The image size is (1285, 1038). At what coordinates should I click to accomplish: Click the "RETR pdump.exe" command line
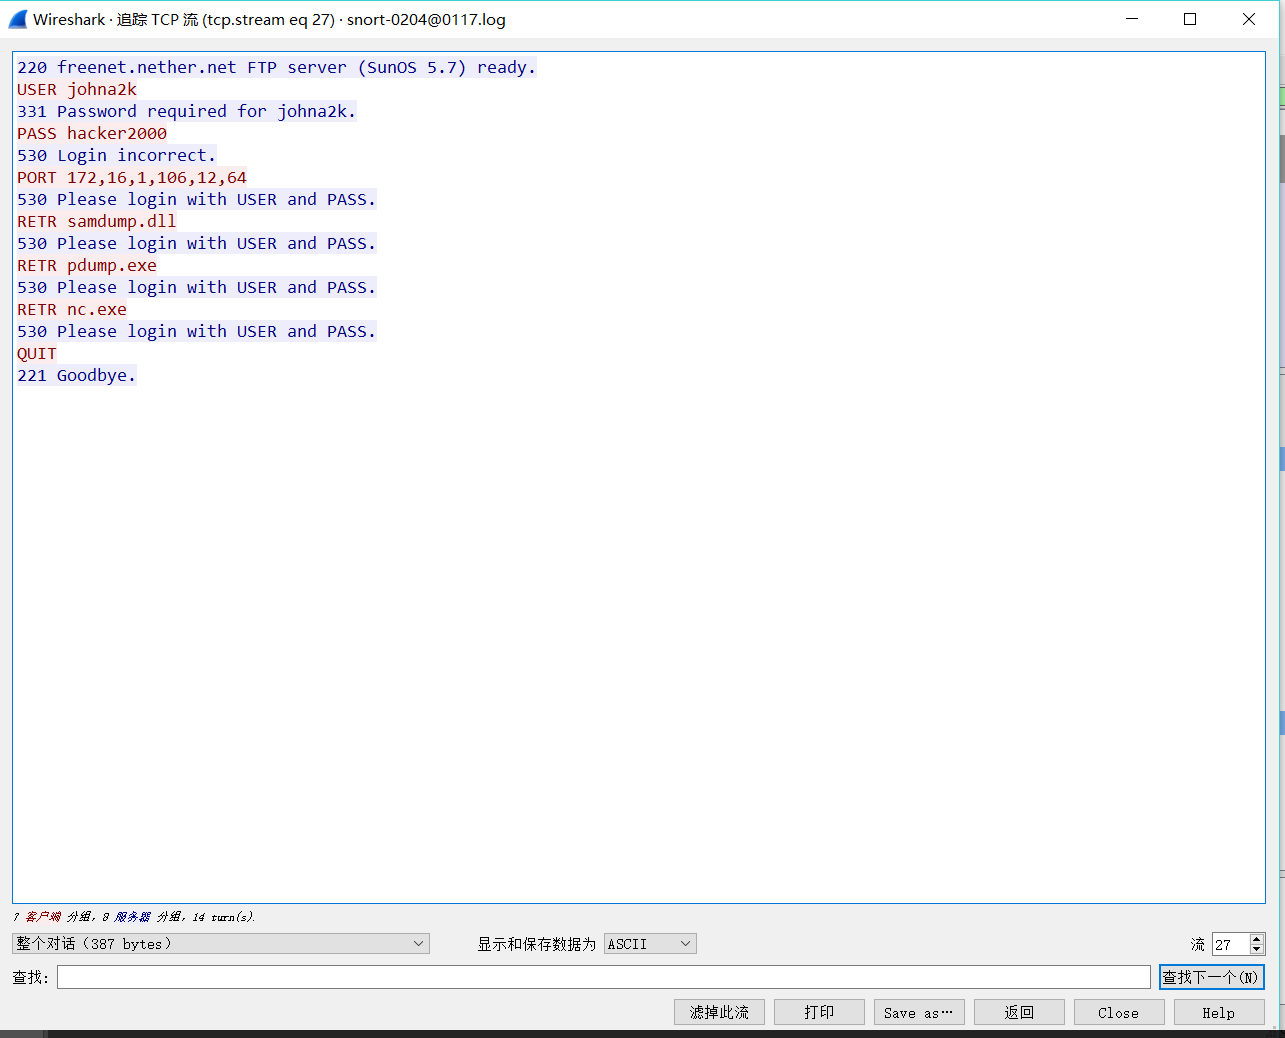click(87, 265)
